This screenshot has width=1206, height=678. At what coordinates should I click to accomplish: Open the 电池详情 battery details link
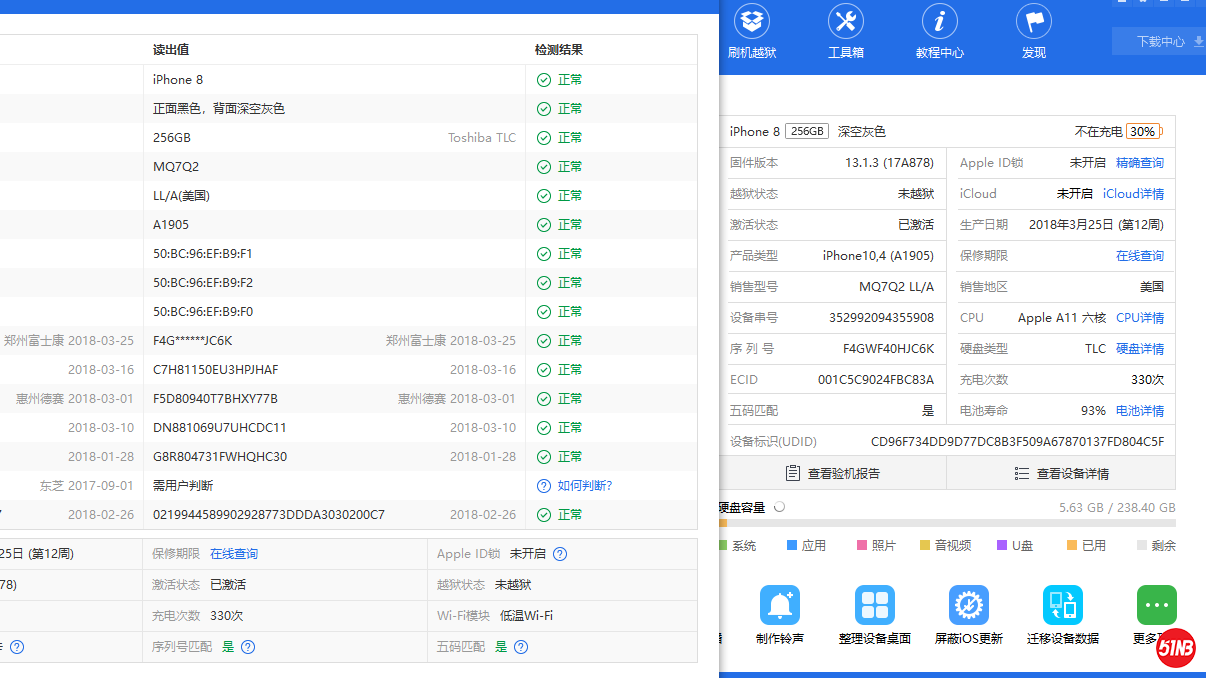point(1139,411)
